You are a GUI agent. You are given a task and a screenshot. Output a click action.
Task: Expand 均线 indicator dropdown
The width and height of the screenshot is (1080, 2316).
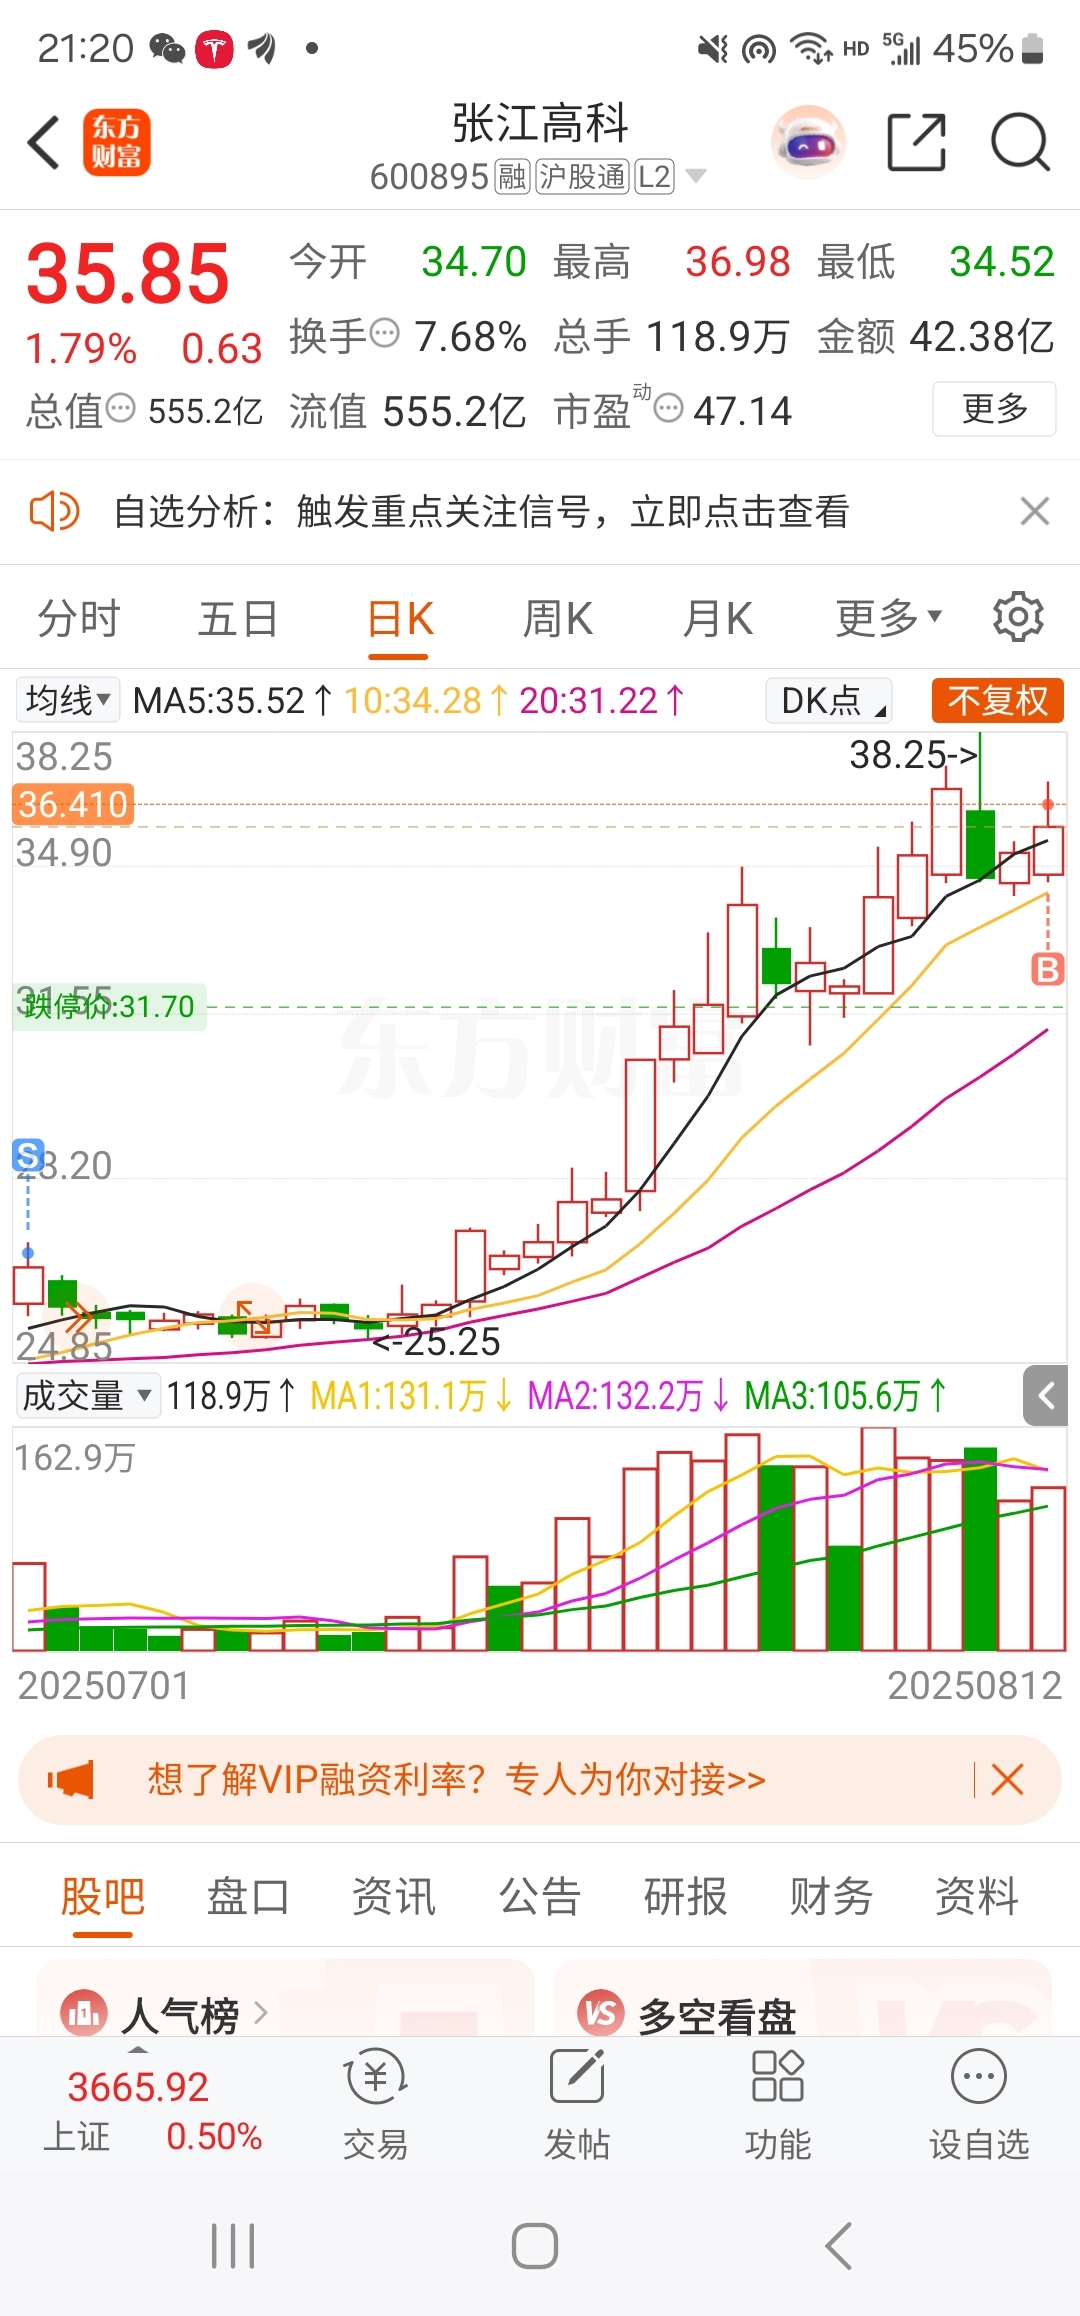click(68, 699)
